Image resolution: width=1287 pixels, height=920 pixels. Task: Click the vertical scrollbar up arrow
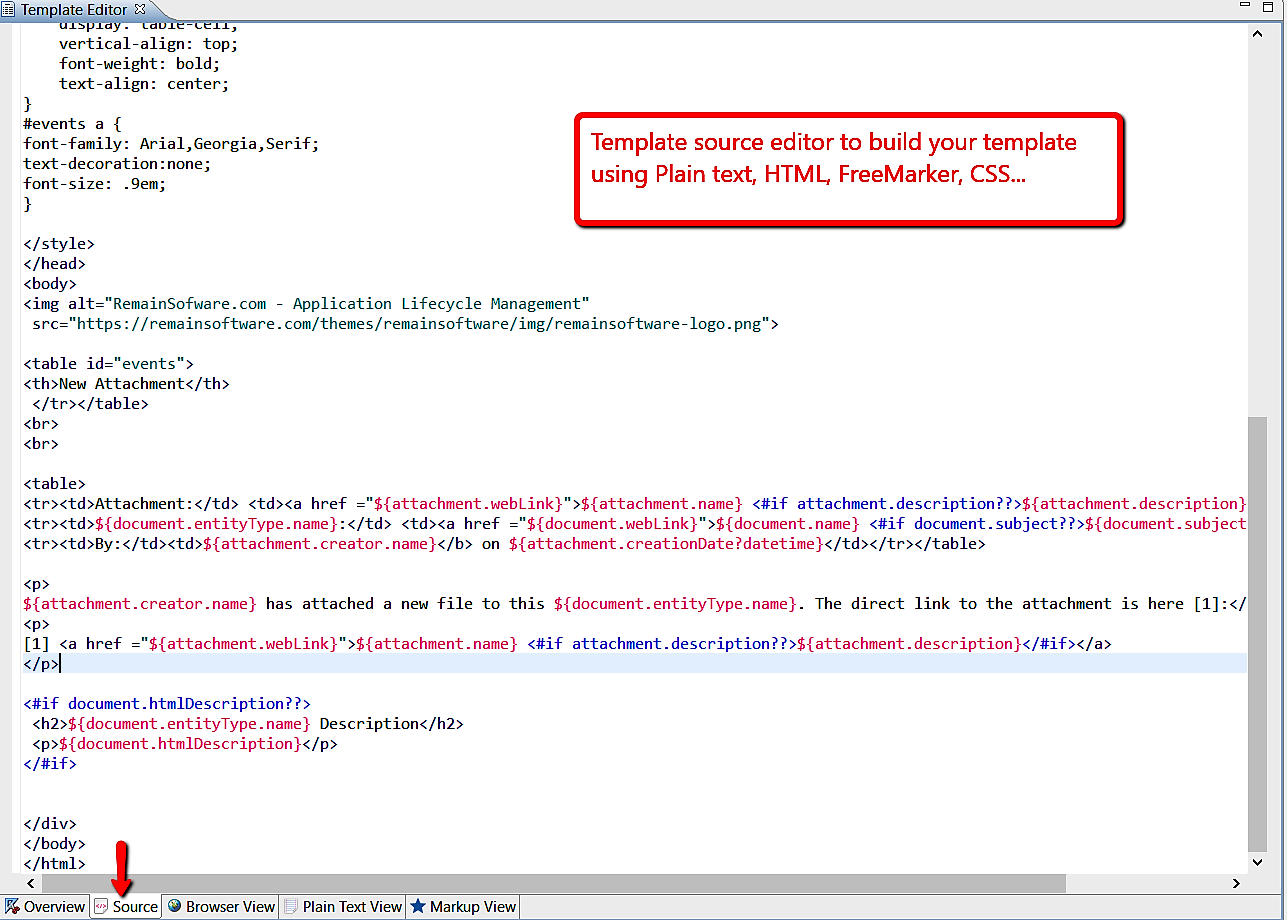point(1258,32)
